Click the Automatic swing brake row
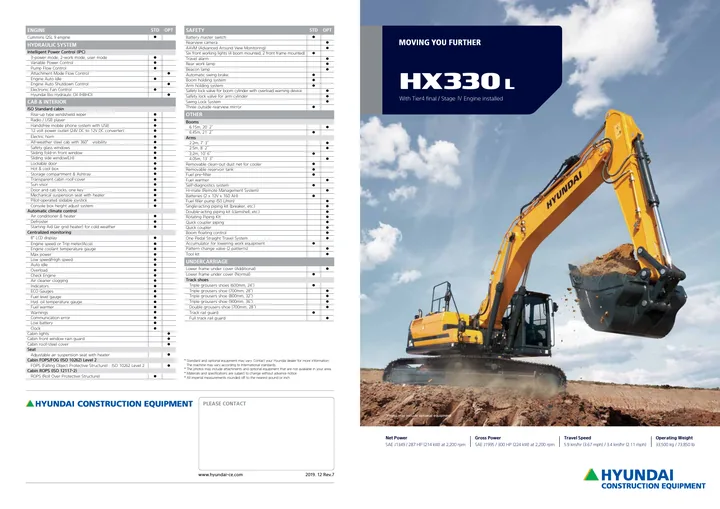Viewport: 720px width, 509px height. (x=259, y=75)
